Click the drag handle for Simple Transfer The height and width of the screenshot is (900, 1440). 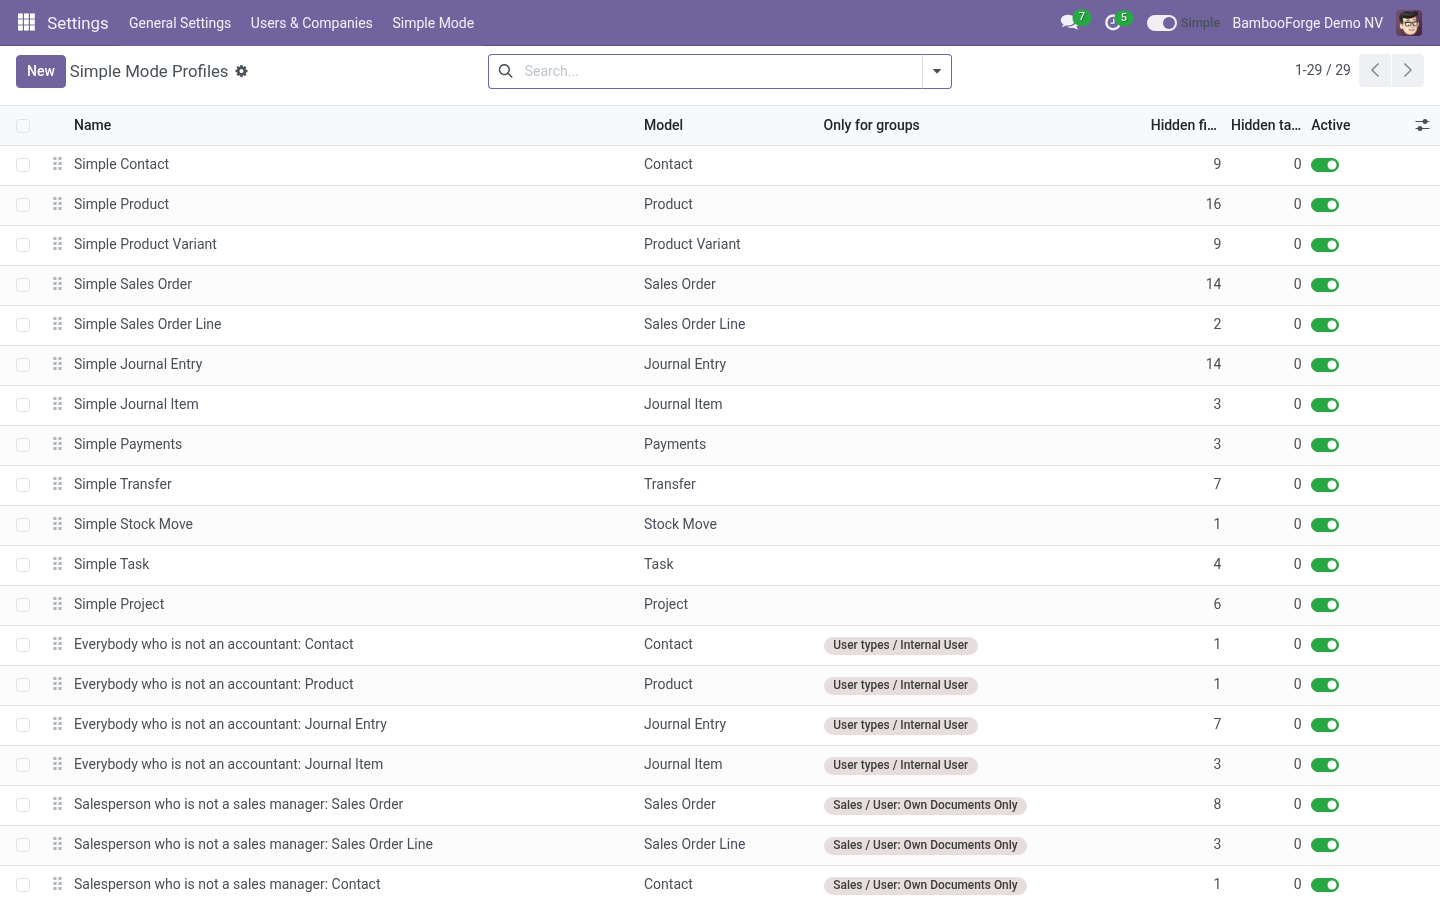click(x=57, y=484)
